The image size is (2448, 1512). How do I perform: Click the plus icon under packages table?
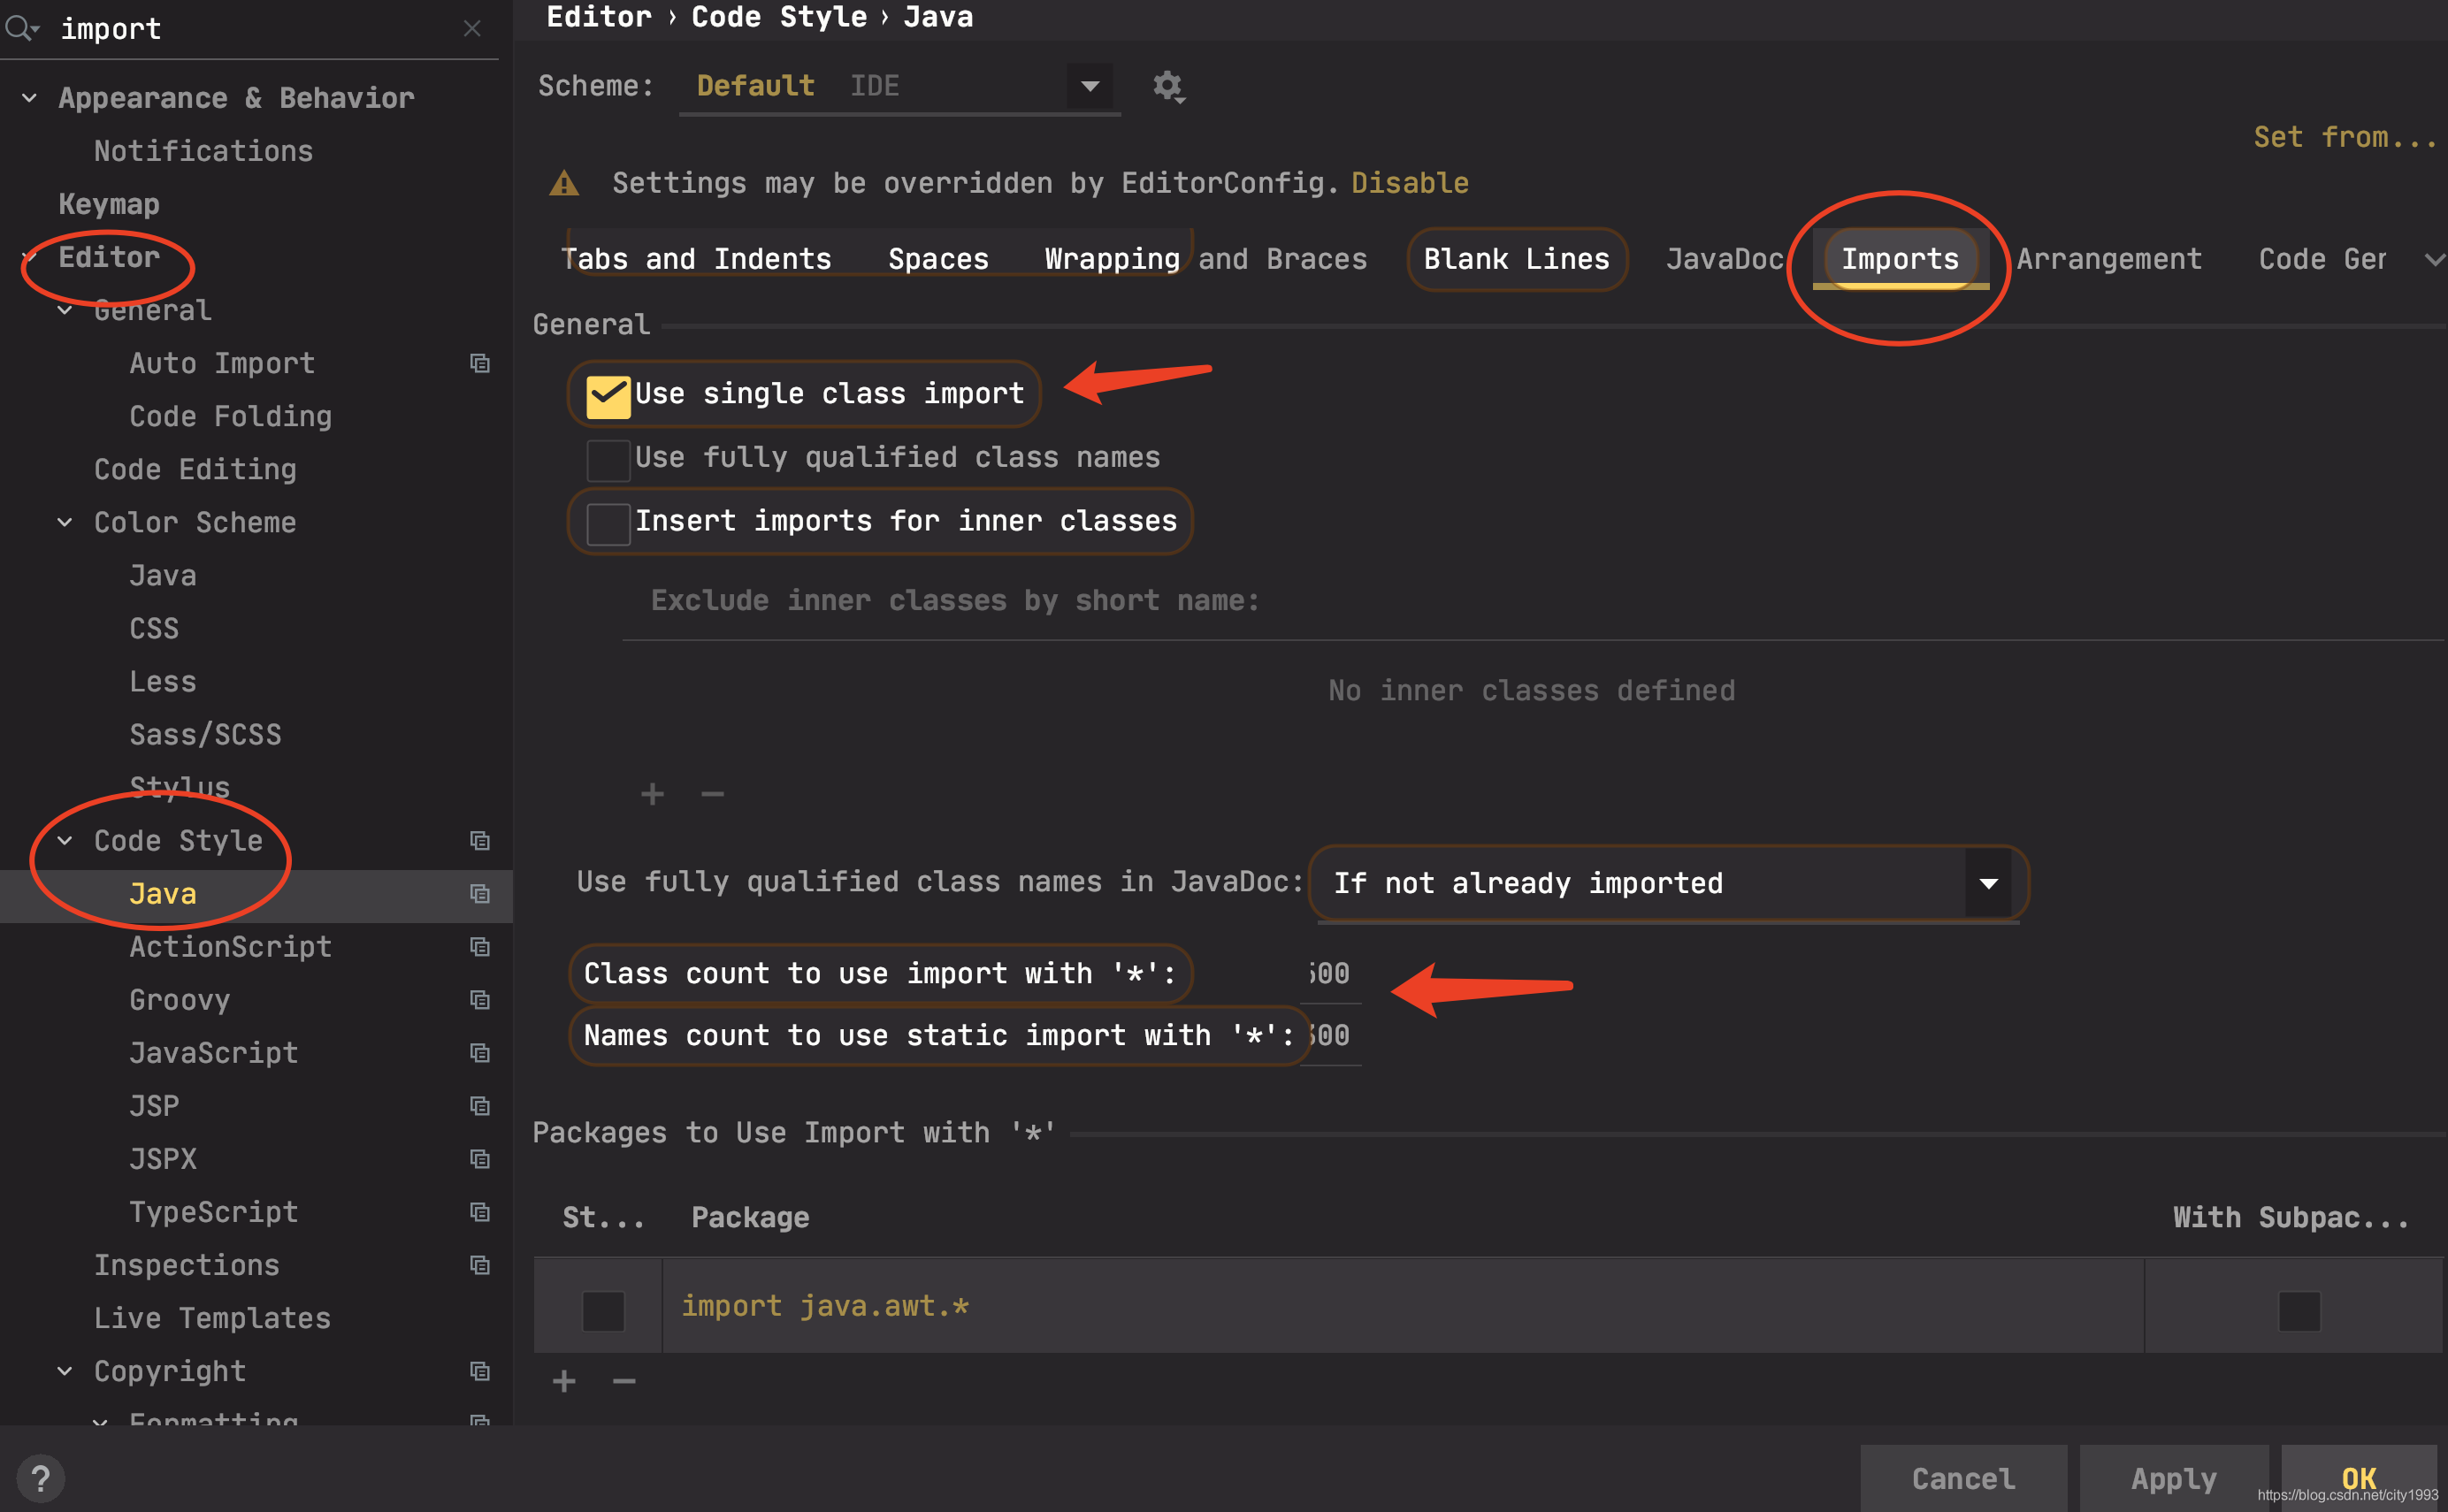[x=564, y=1381]
